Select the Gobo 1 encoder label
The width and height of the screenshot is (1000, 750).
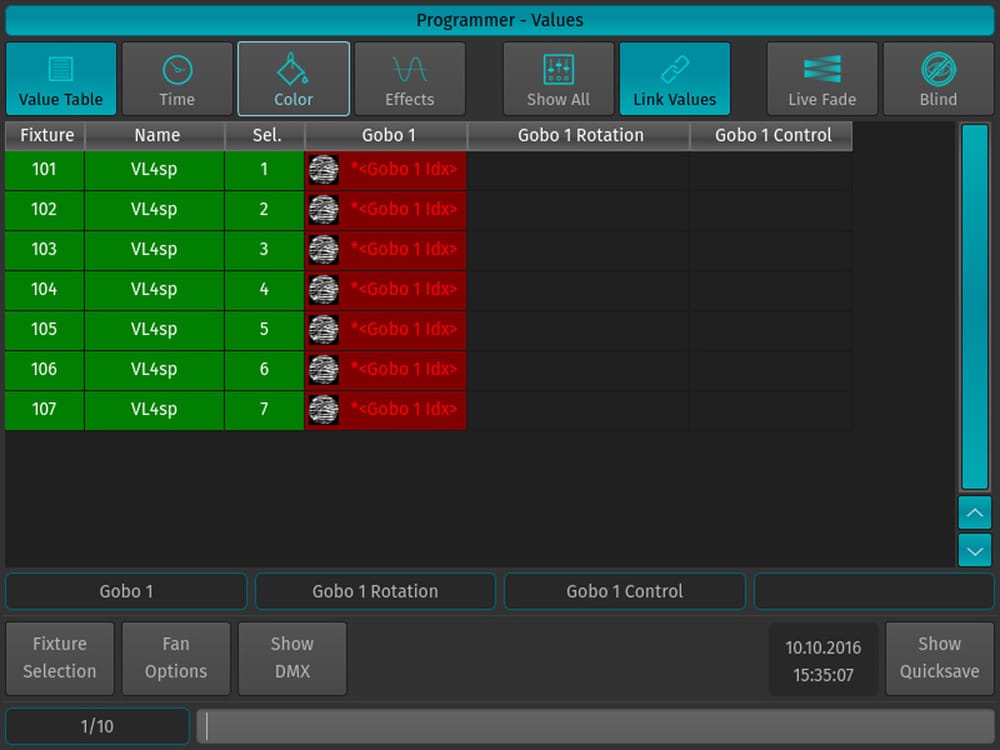pos(126,591)
